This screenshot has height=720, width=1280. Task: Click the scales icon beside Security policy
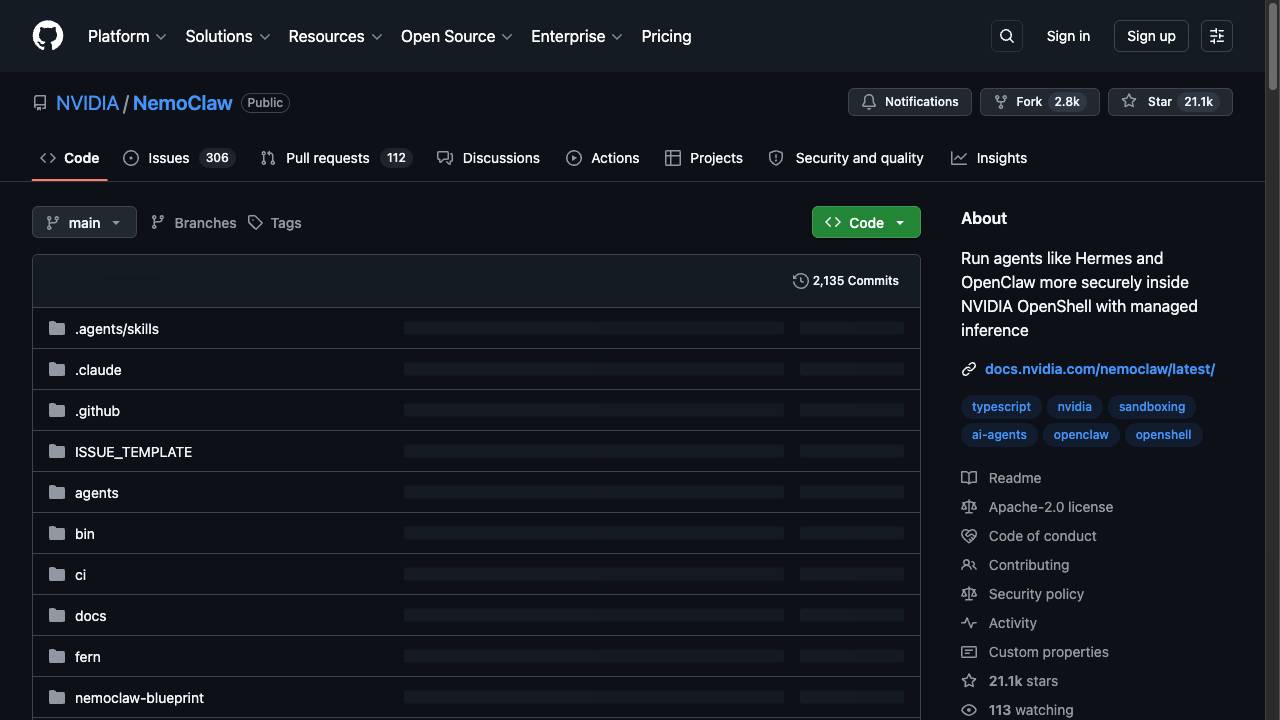[x=969, y=594]
